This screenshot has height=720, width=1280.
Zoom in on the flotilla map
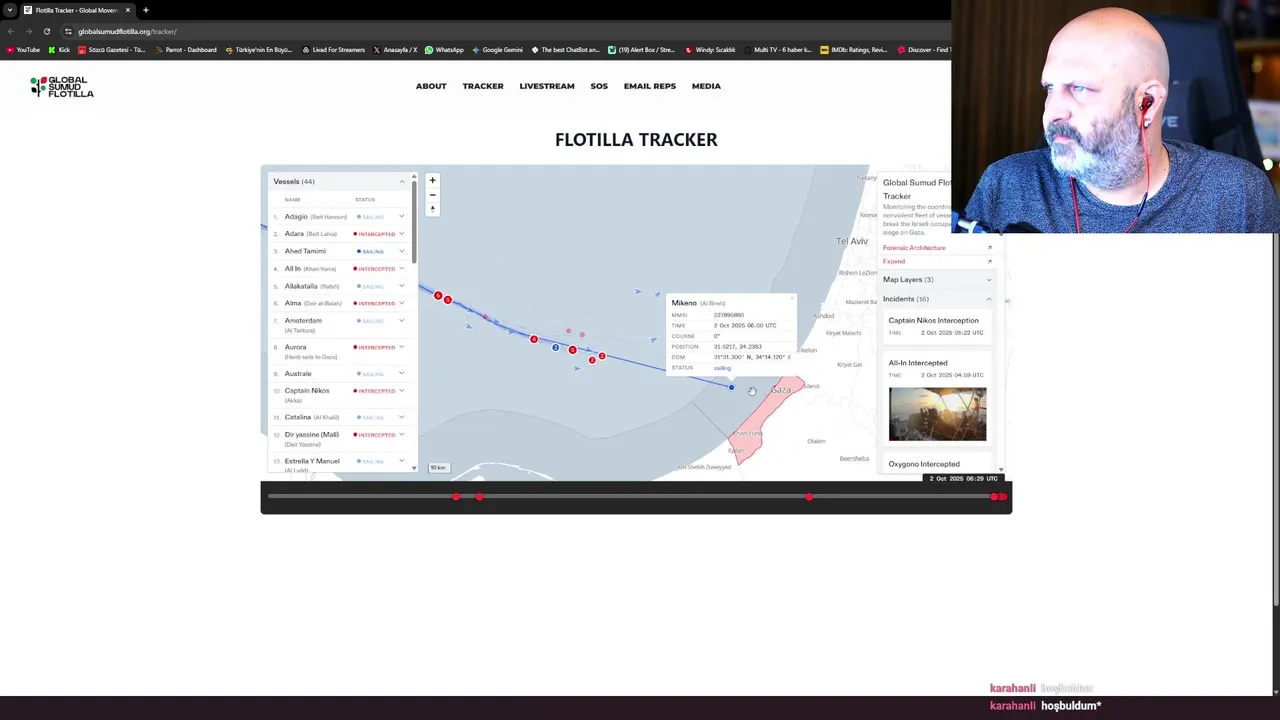(432, 181)
